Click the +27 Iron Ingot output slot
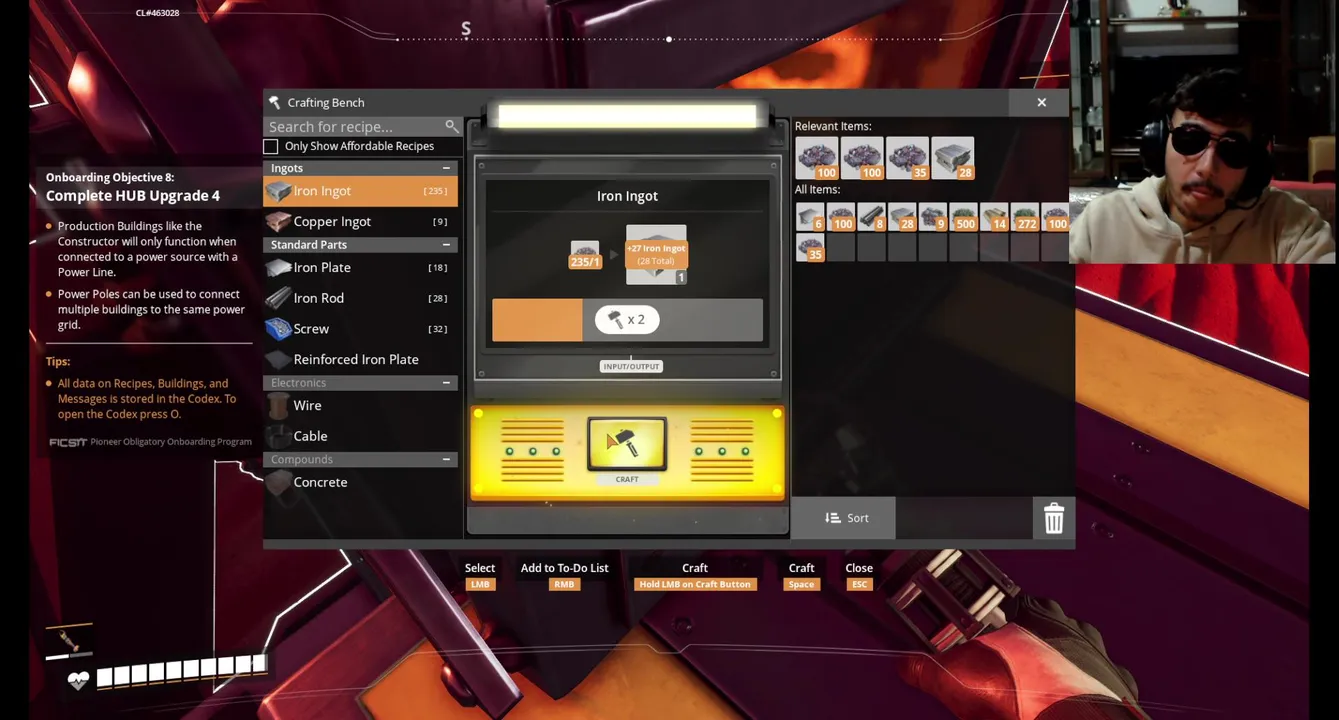Screen dimensions: 1339x720 pos(656,255)
